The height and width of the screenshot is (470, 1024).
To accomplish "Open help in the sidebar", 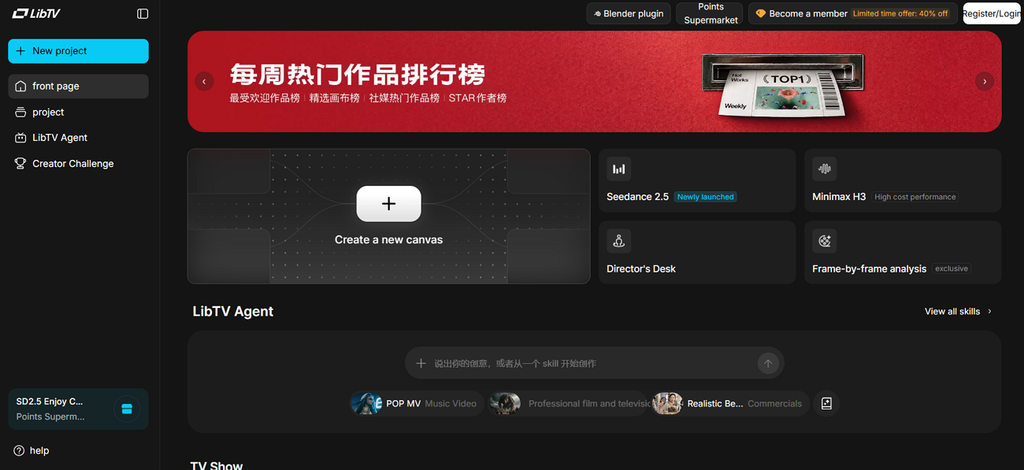I will tap(31, 450).
